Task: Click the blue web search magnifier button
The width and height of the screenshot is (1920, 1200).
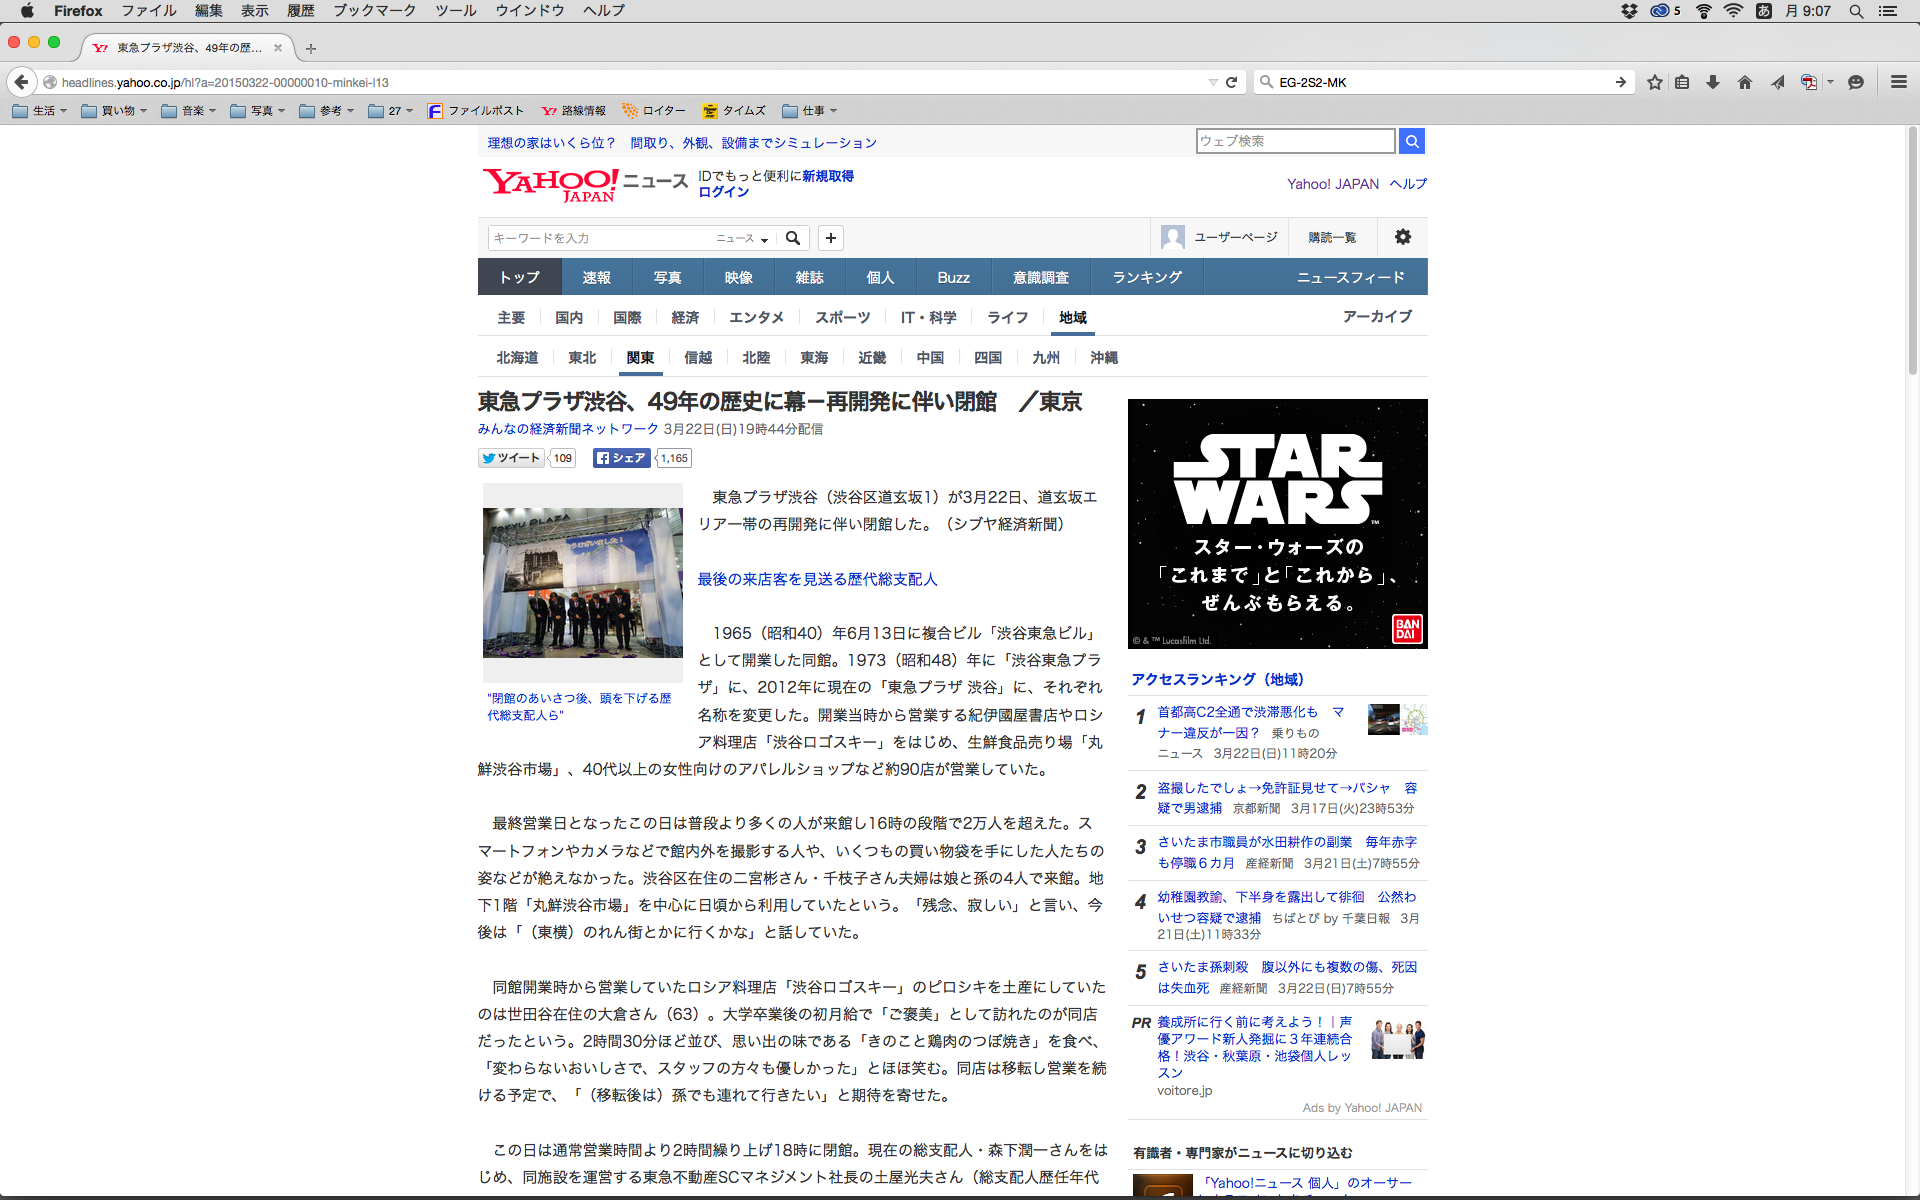Action: pos(1411,141)
